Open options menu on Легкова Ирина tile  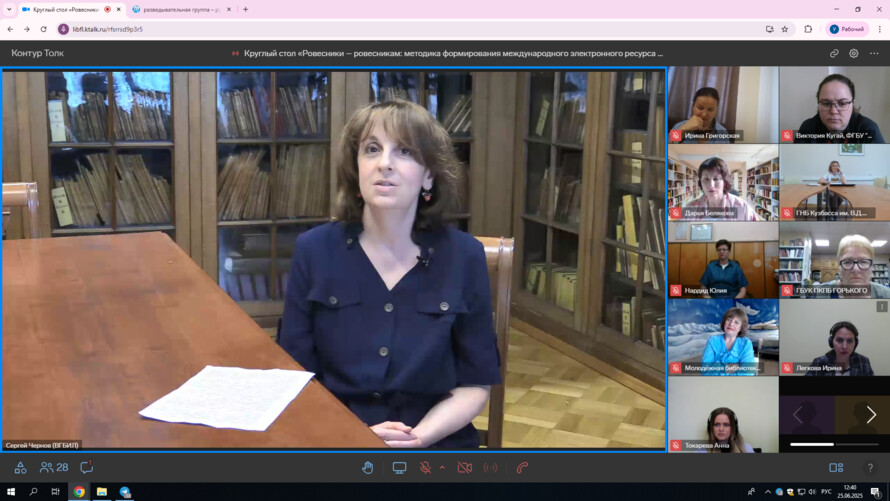point(881,307)
